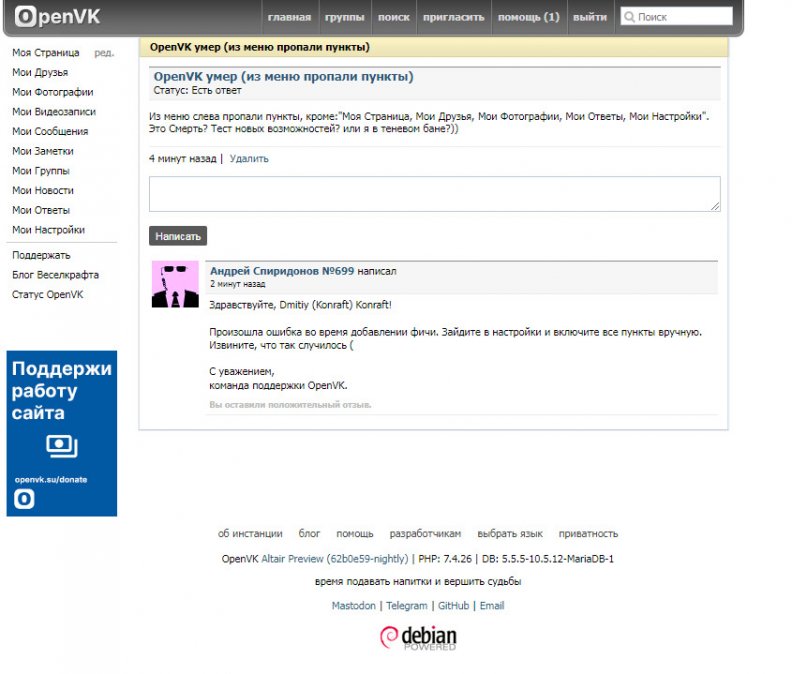The width and height of the screenshot is (807, 674).
Task: Click the Написать button
Action: tap(178, 236)
